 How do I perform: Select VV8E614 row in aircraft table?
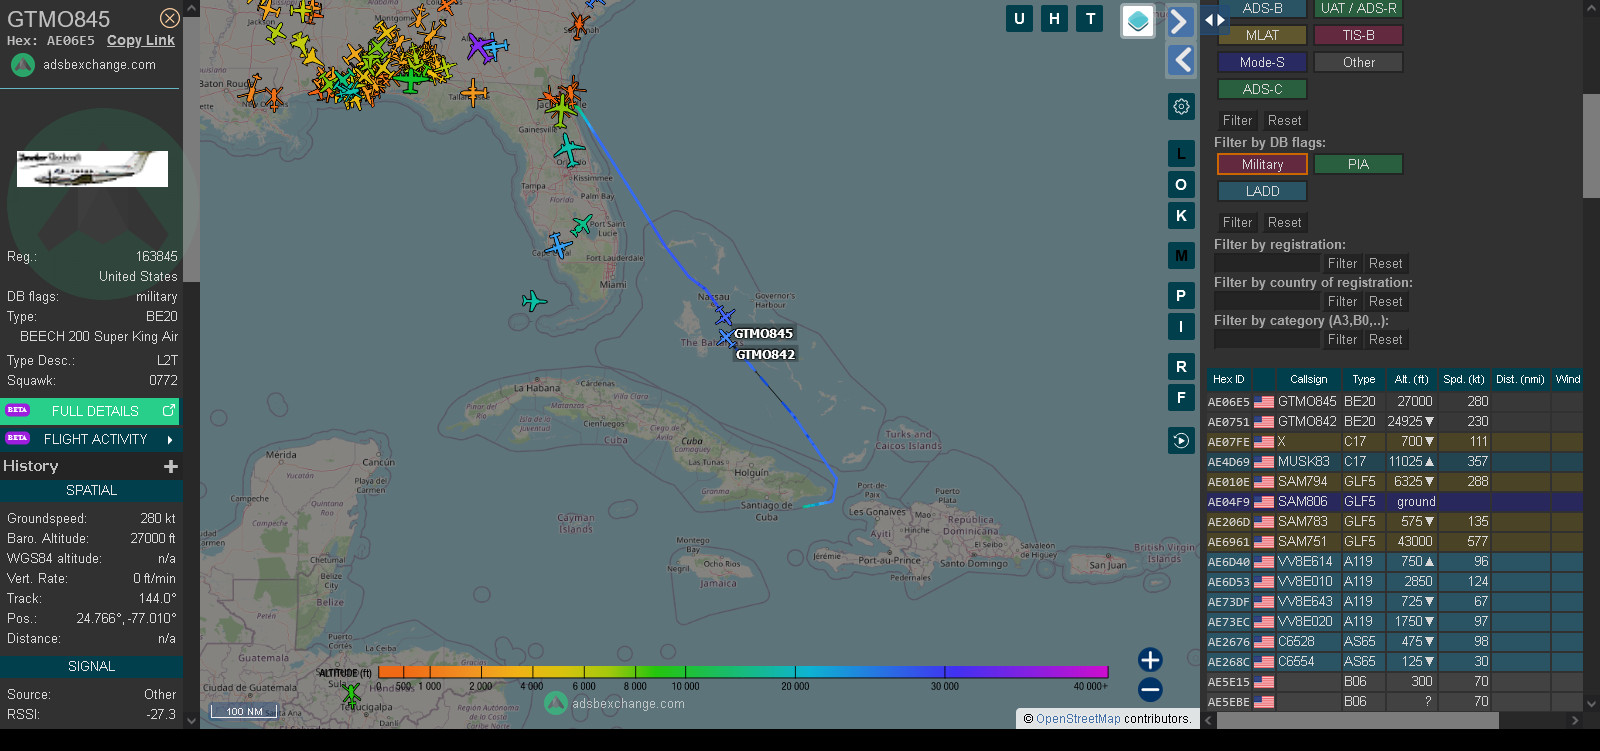click(x=1394, y=561)
